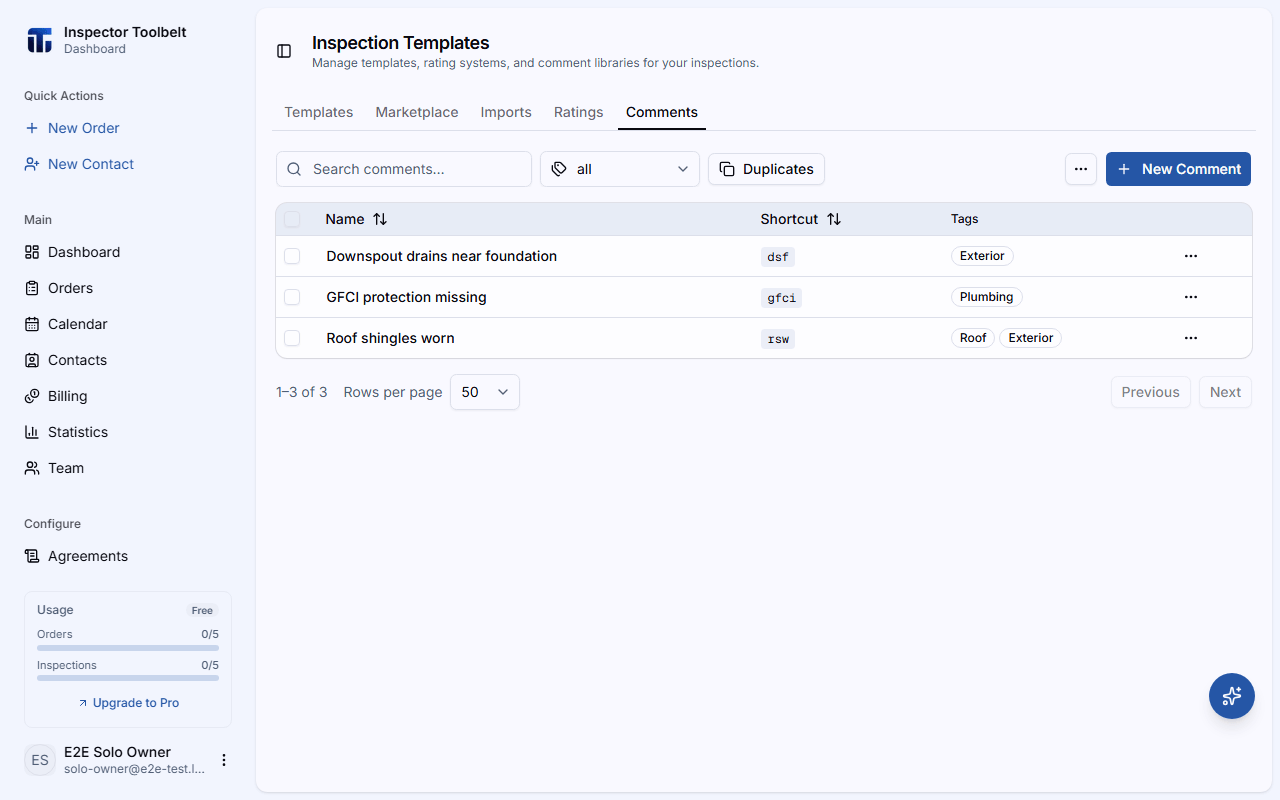1280x800 pixels.
Task: Click the Downspout drains near foundation name
Action: (441, 256)
